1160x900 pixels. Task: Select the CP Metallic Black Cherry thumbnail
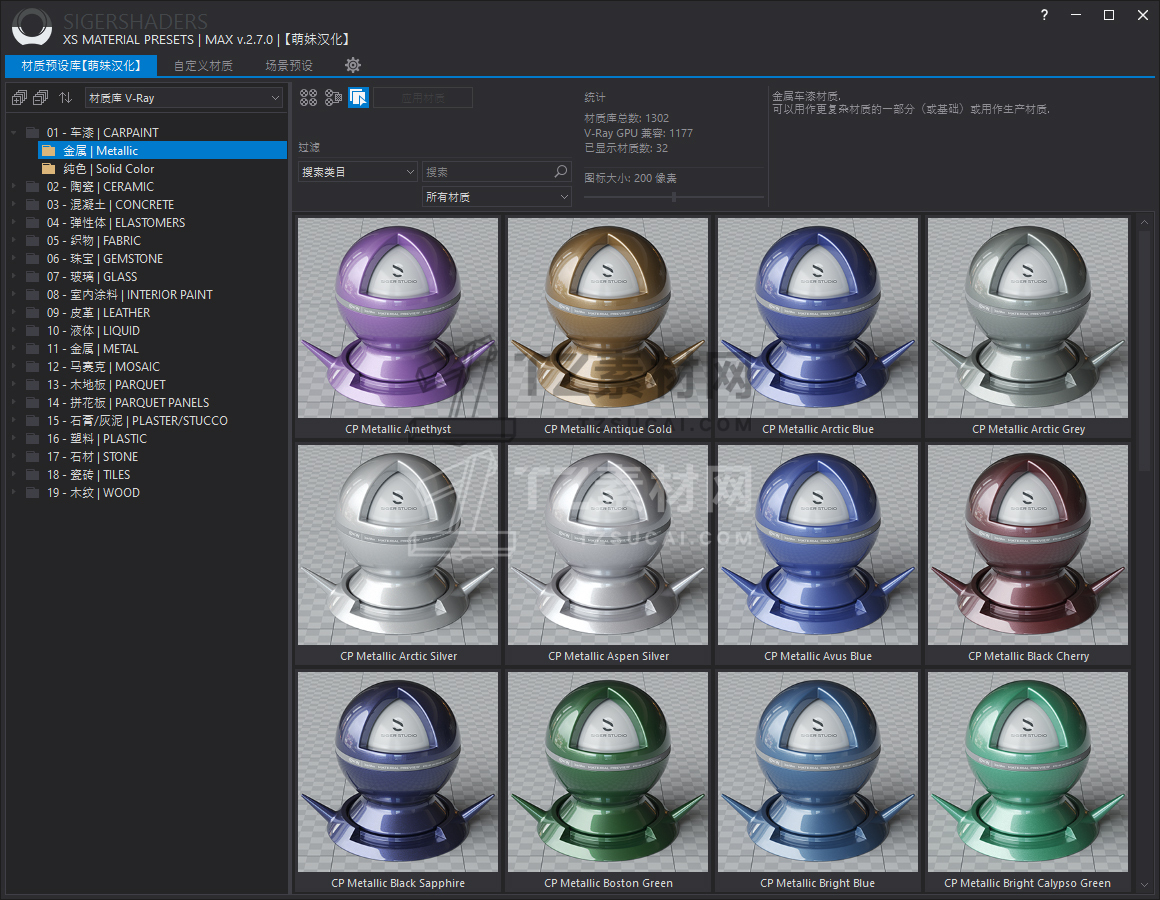[x=1028, y=545]
